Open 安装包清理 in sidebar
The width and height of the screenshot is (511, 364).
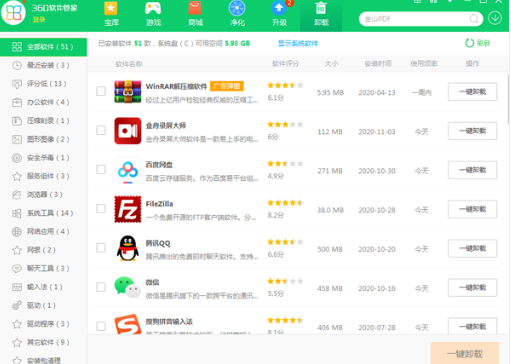pyautogui.click(x=43, y=360)
